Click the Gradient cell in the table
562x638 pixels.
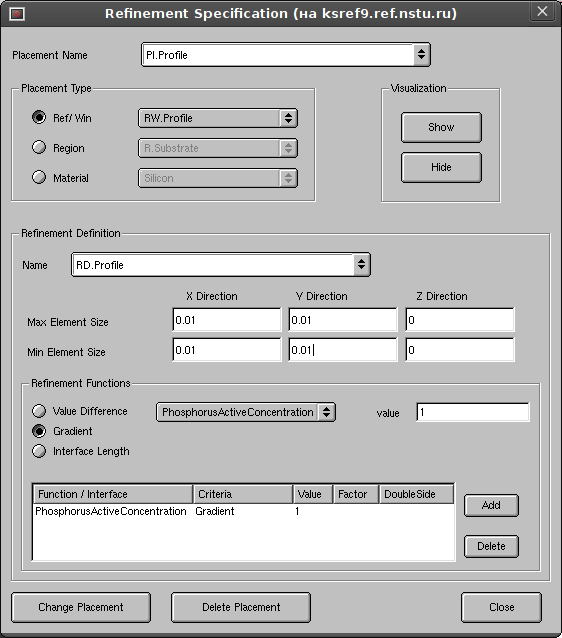point(215,511)
